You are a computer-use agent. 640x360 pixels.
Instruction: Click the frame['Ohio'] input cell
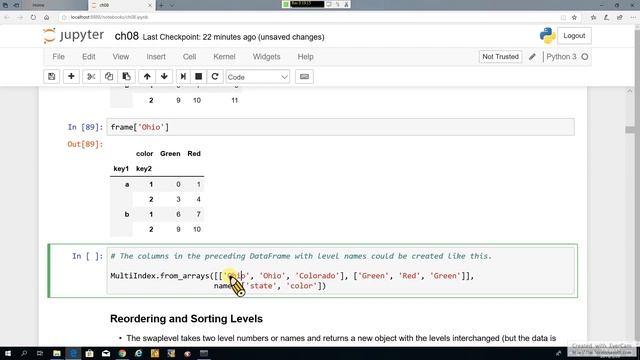(x=341, y=127)
